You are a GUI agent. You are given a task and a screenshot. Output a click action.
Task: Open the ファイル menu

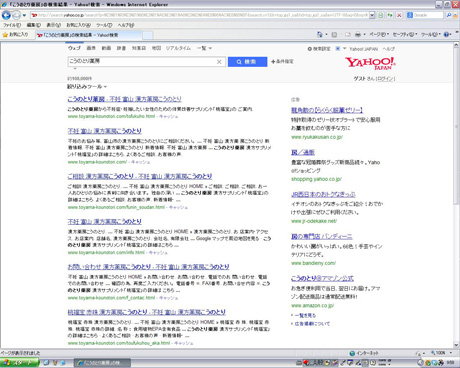click(x=12, y=25)
